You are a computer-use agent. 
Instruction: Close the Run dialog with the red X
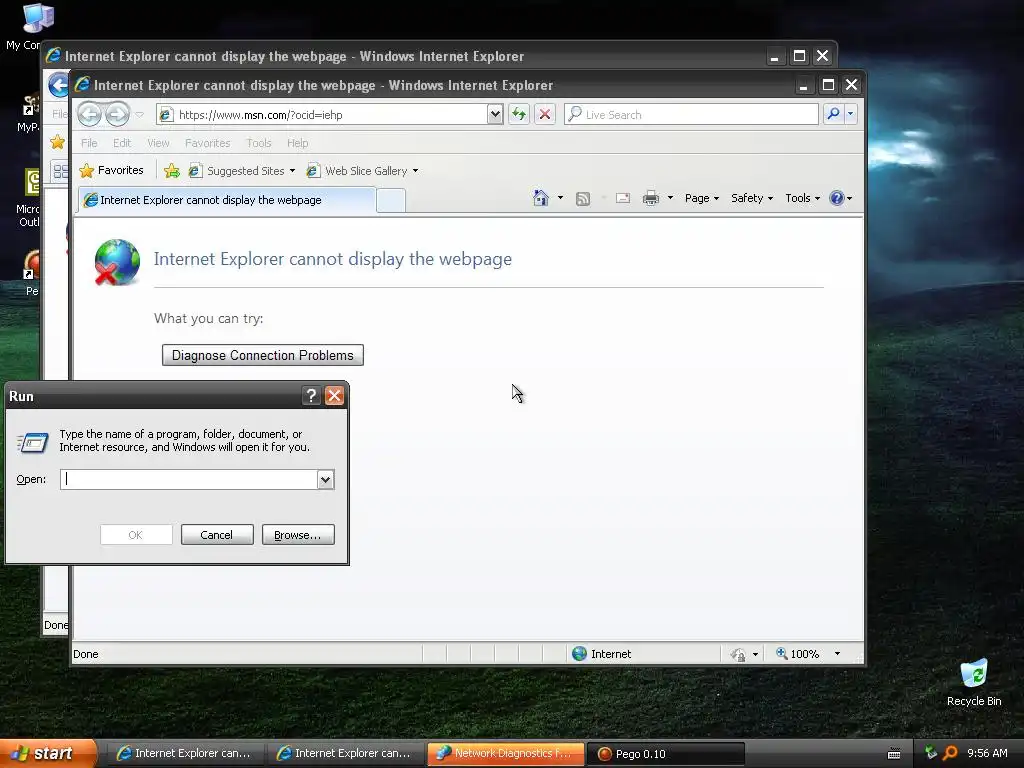point(334,395)
